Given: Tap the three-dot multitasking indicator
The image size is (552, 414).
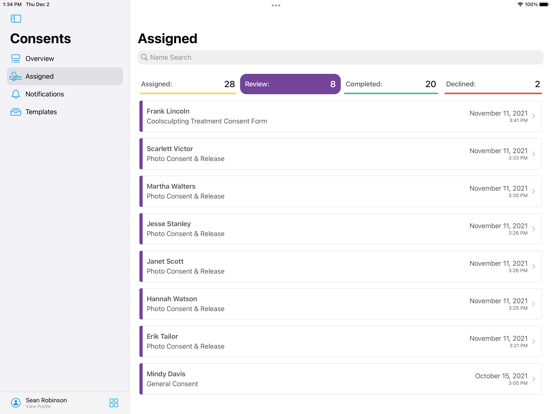Looking at the screenshot, I should point(276,5).
